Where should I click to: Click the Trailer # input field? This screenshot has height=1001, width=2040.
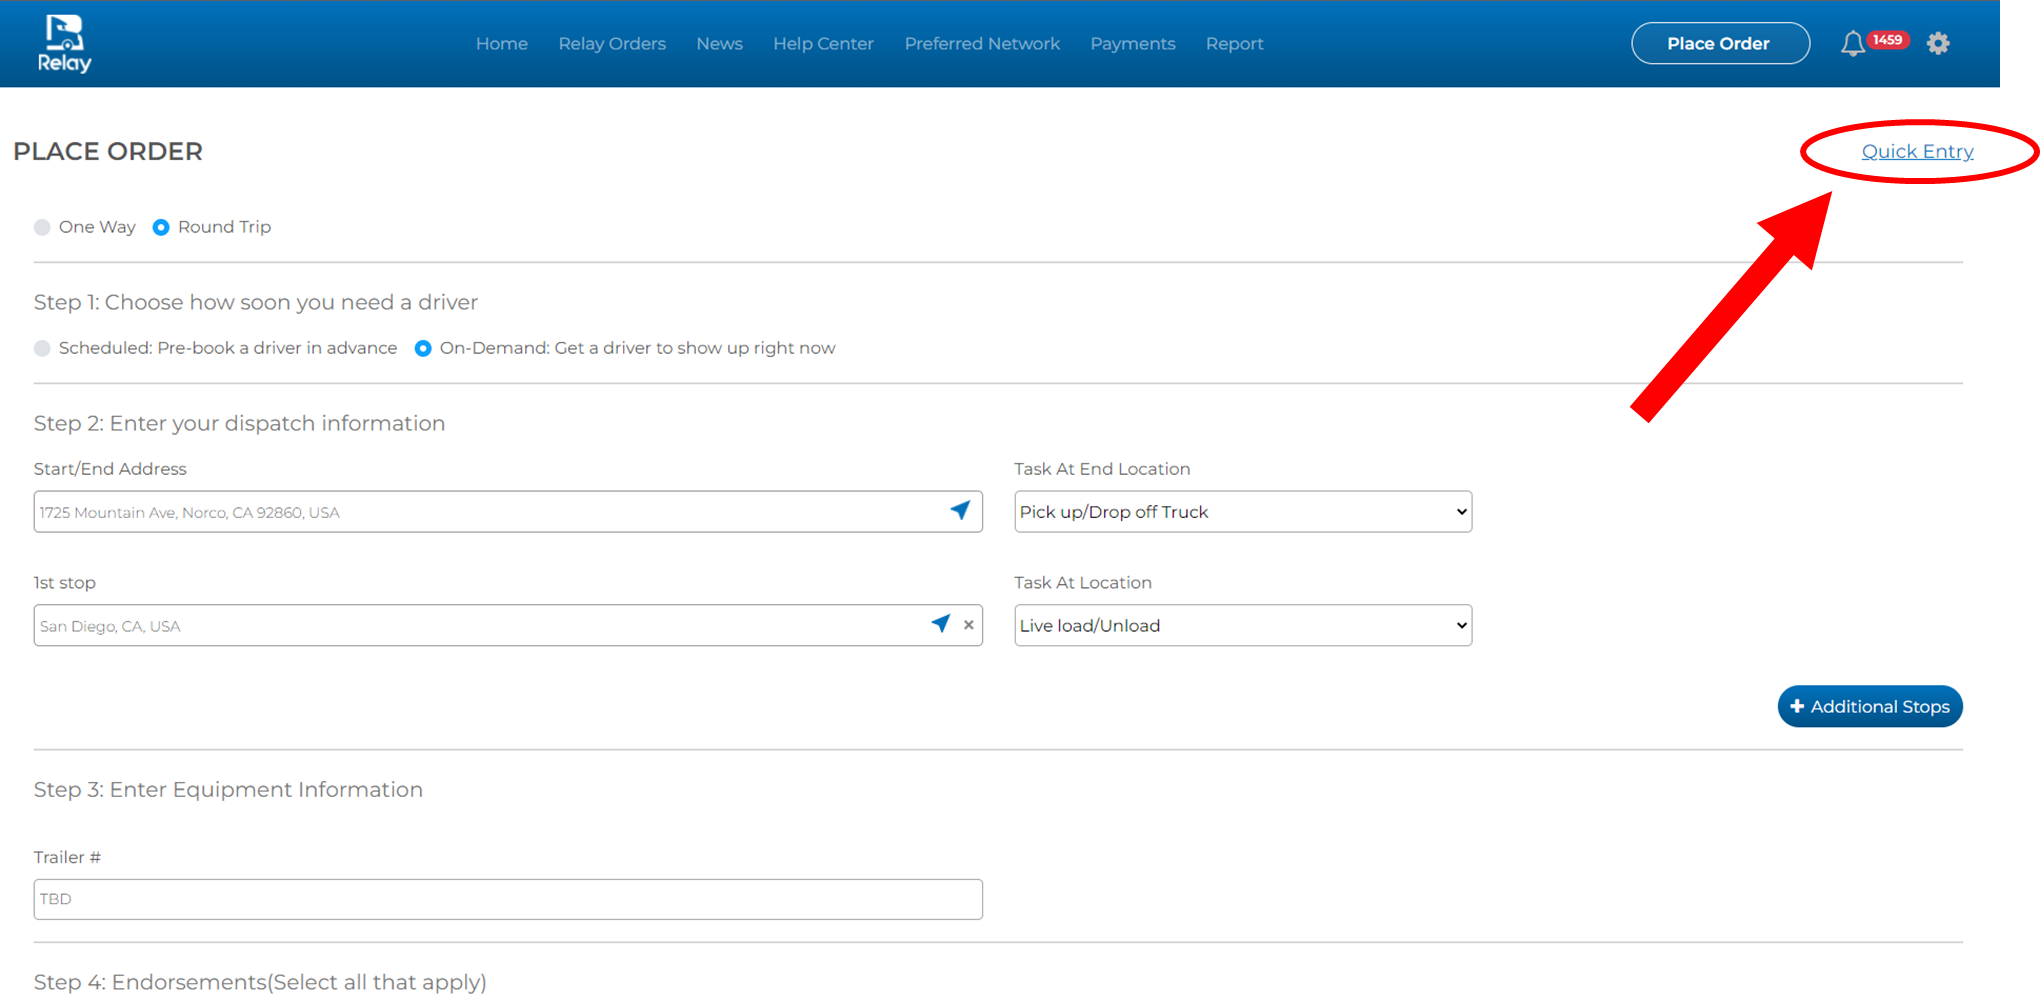click(x=508, y=899)
